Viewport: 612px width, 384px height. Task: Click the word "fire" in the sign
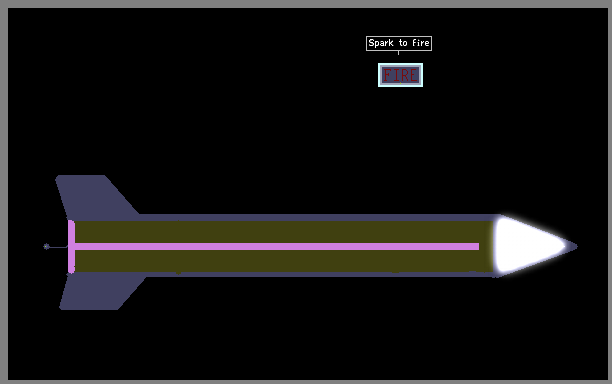[421, 43]
